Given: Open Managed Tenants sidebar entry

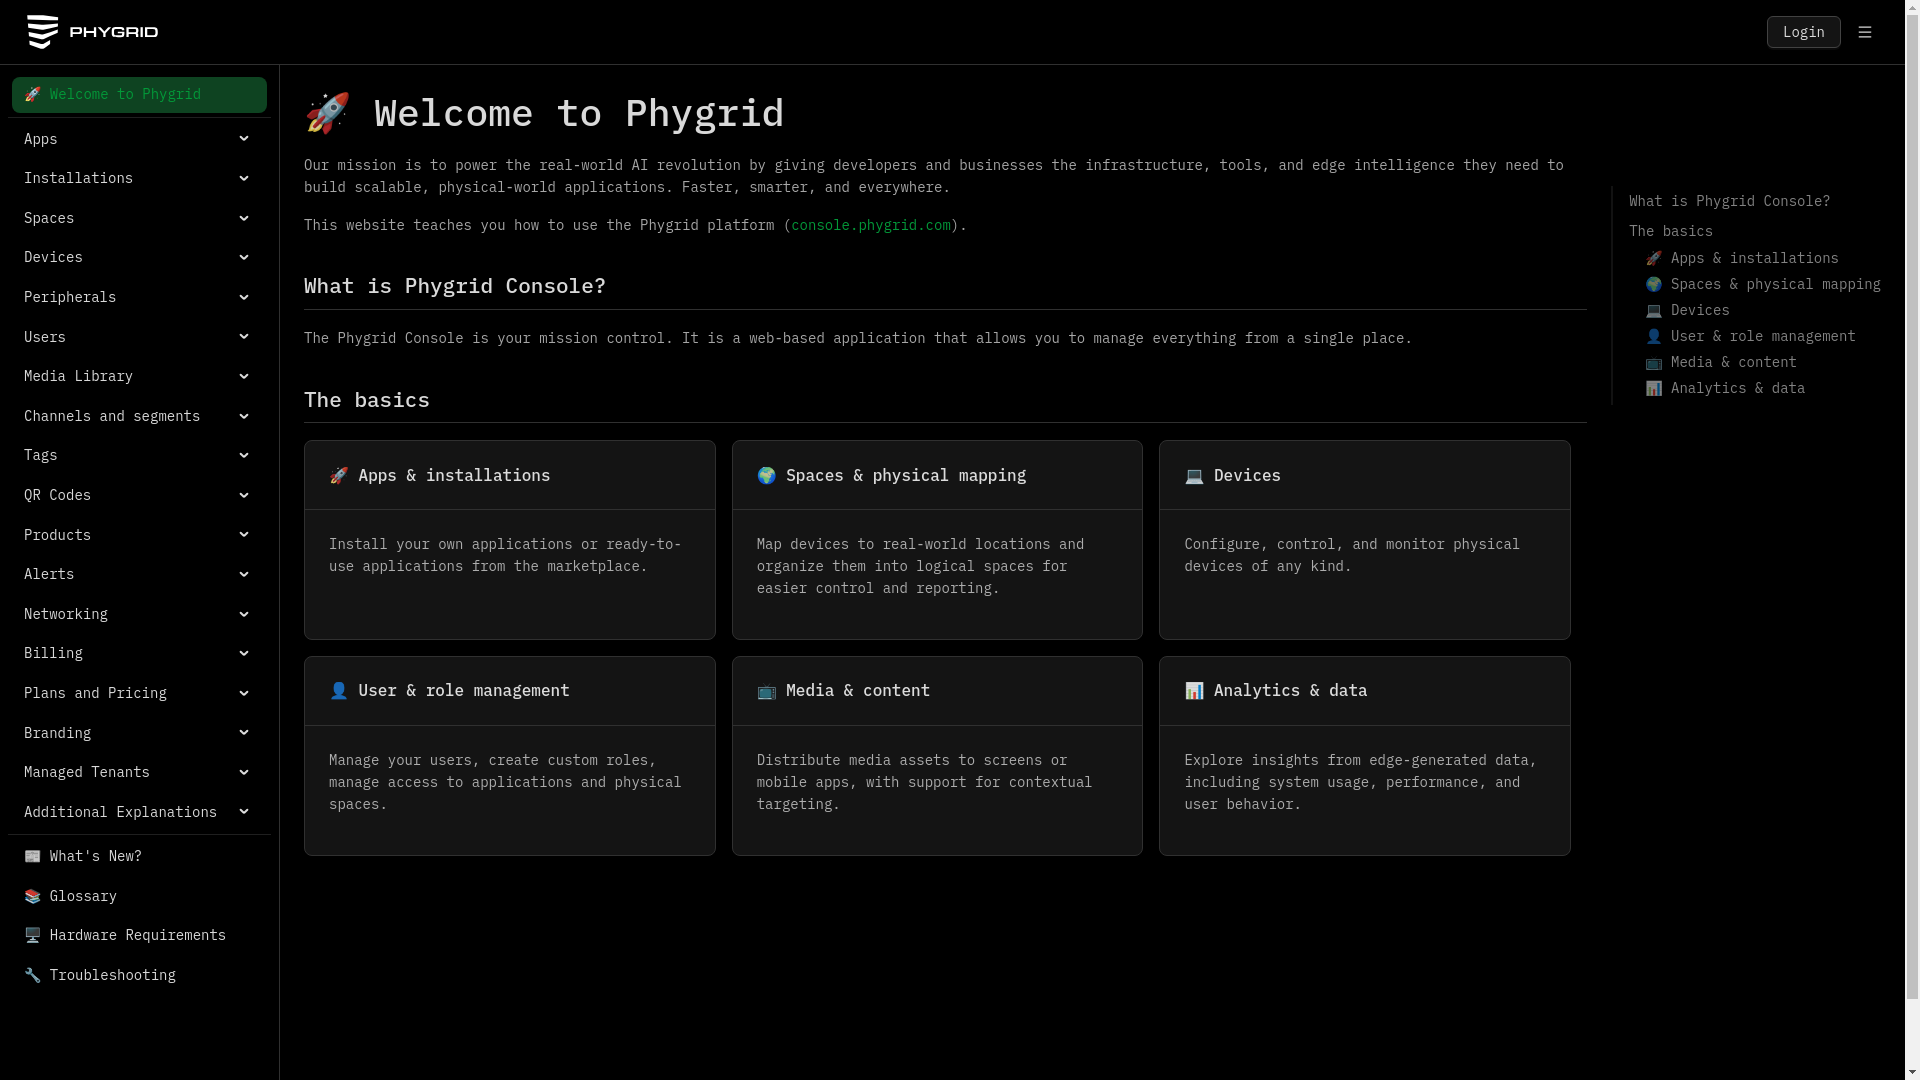Looking at the screenshot, I should coord(139,772).
